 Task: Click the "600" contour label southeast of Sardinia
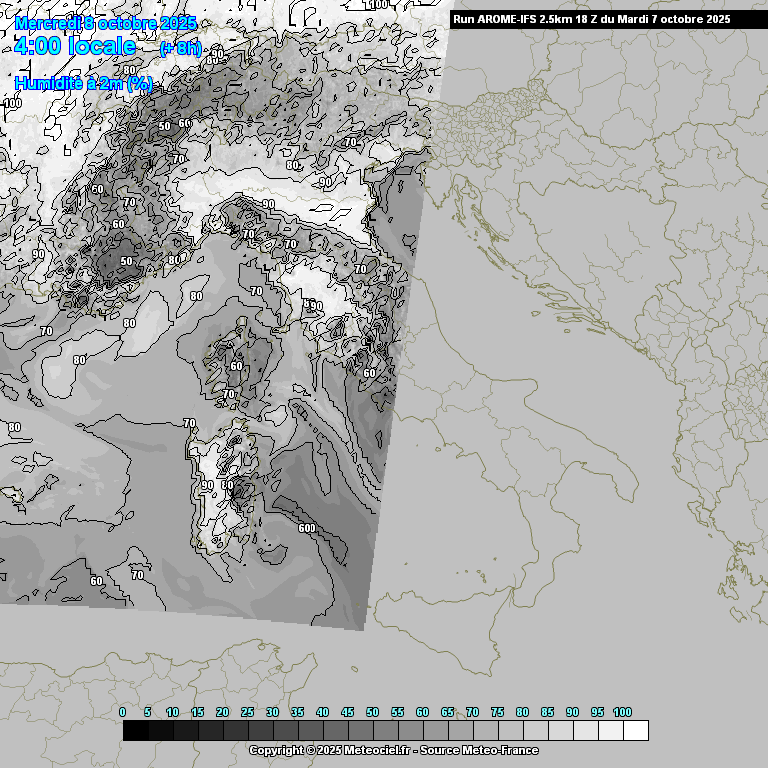click(306, 528)
